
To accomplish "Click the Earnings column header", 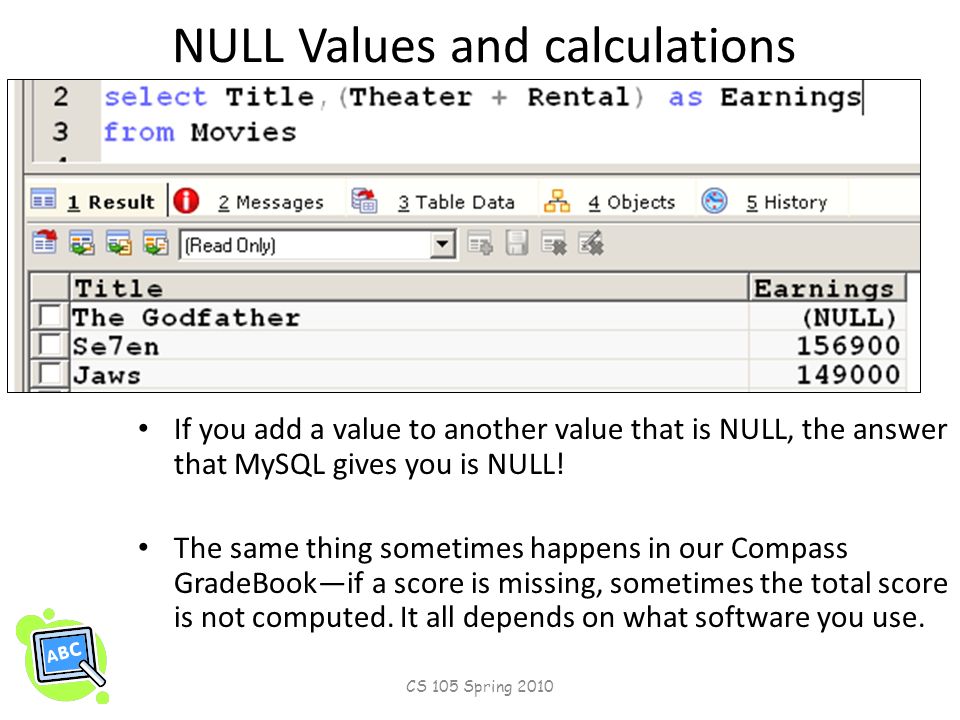I will click(x=827, y=288).
